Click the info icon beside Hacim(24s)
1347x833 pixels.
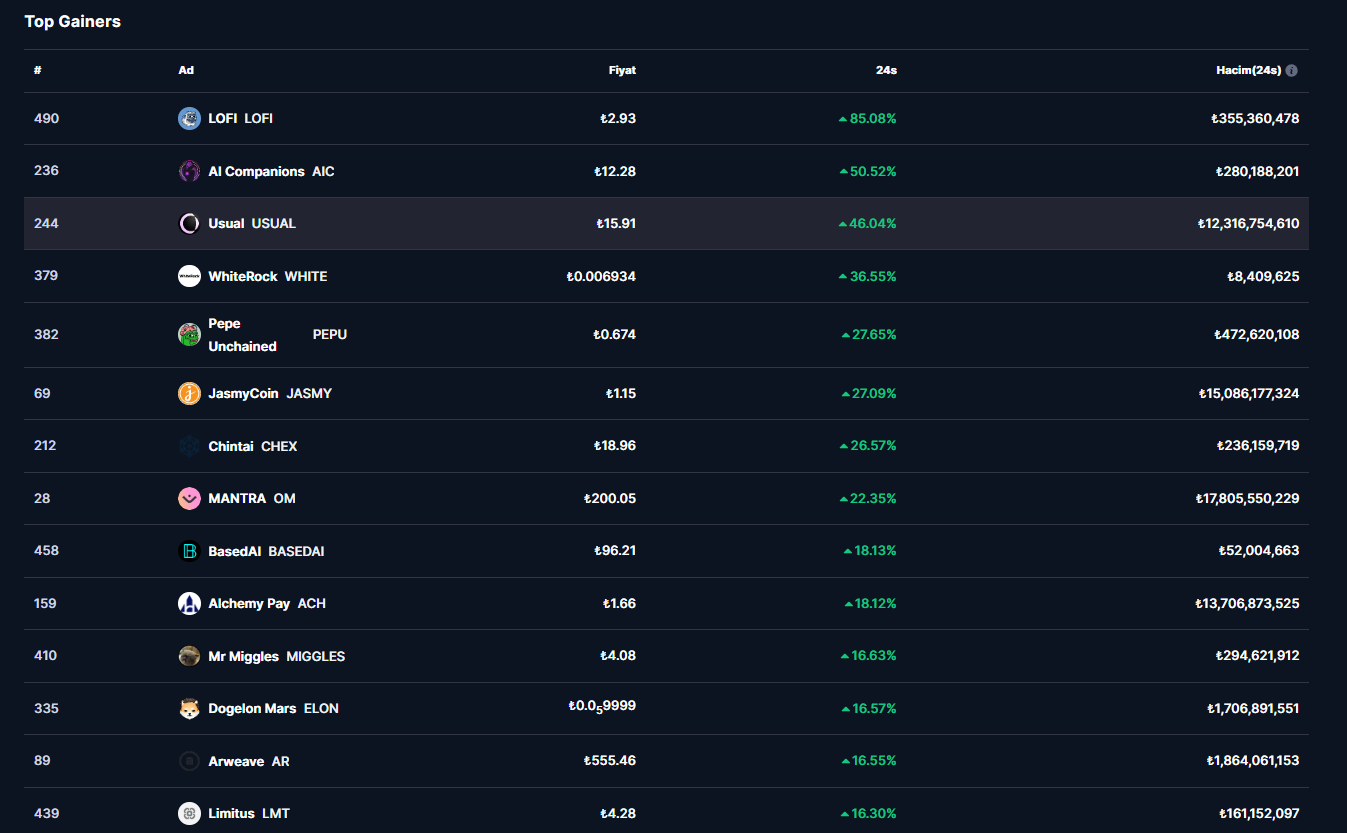(x=1291, y=71)
